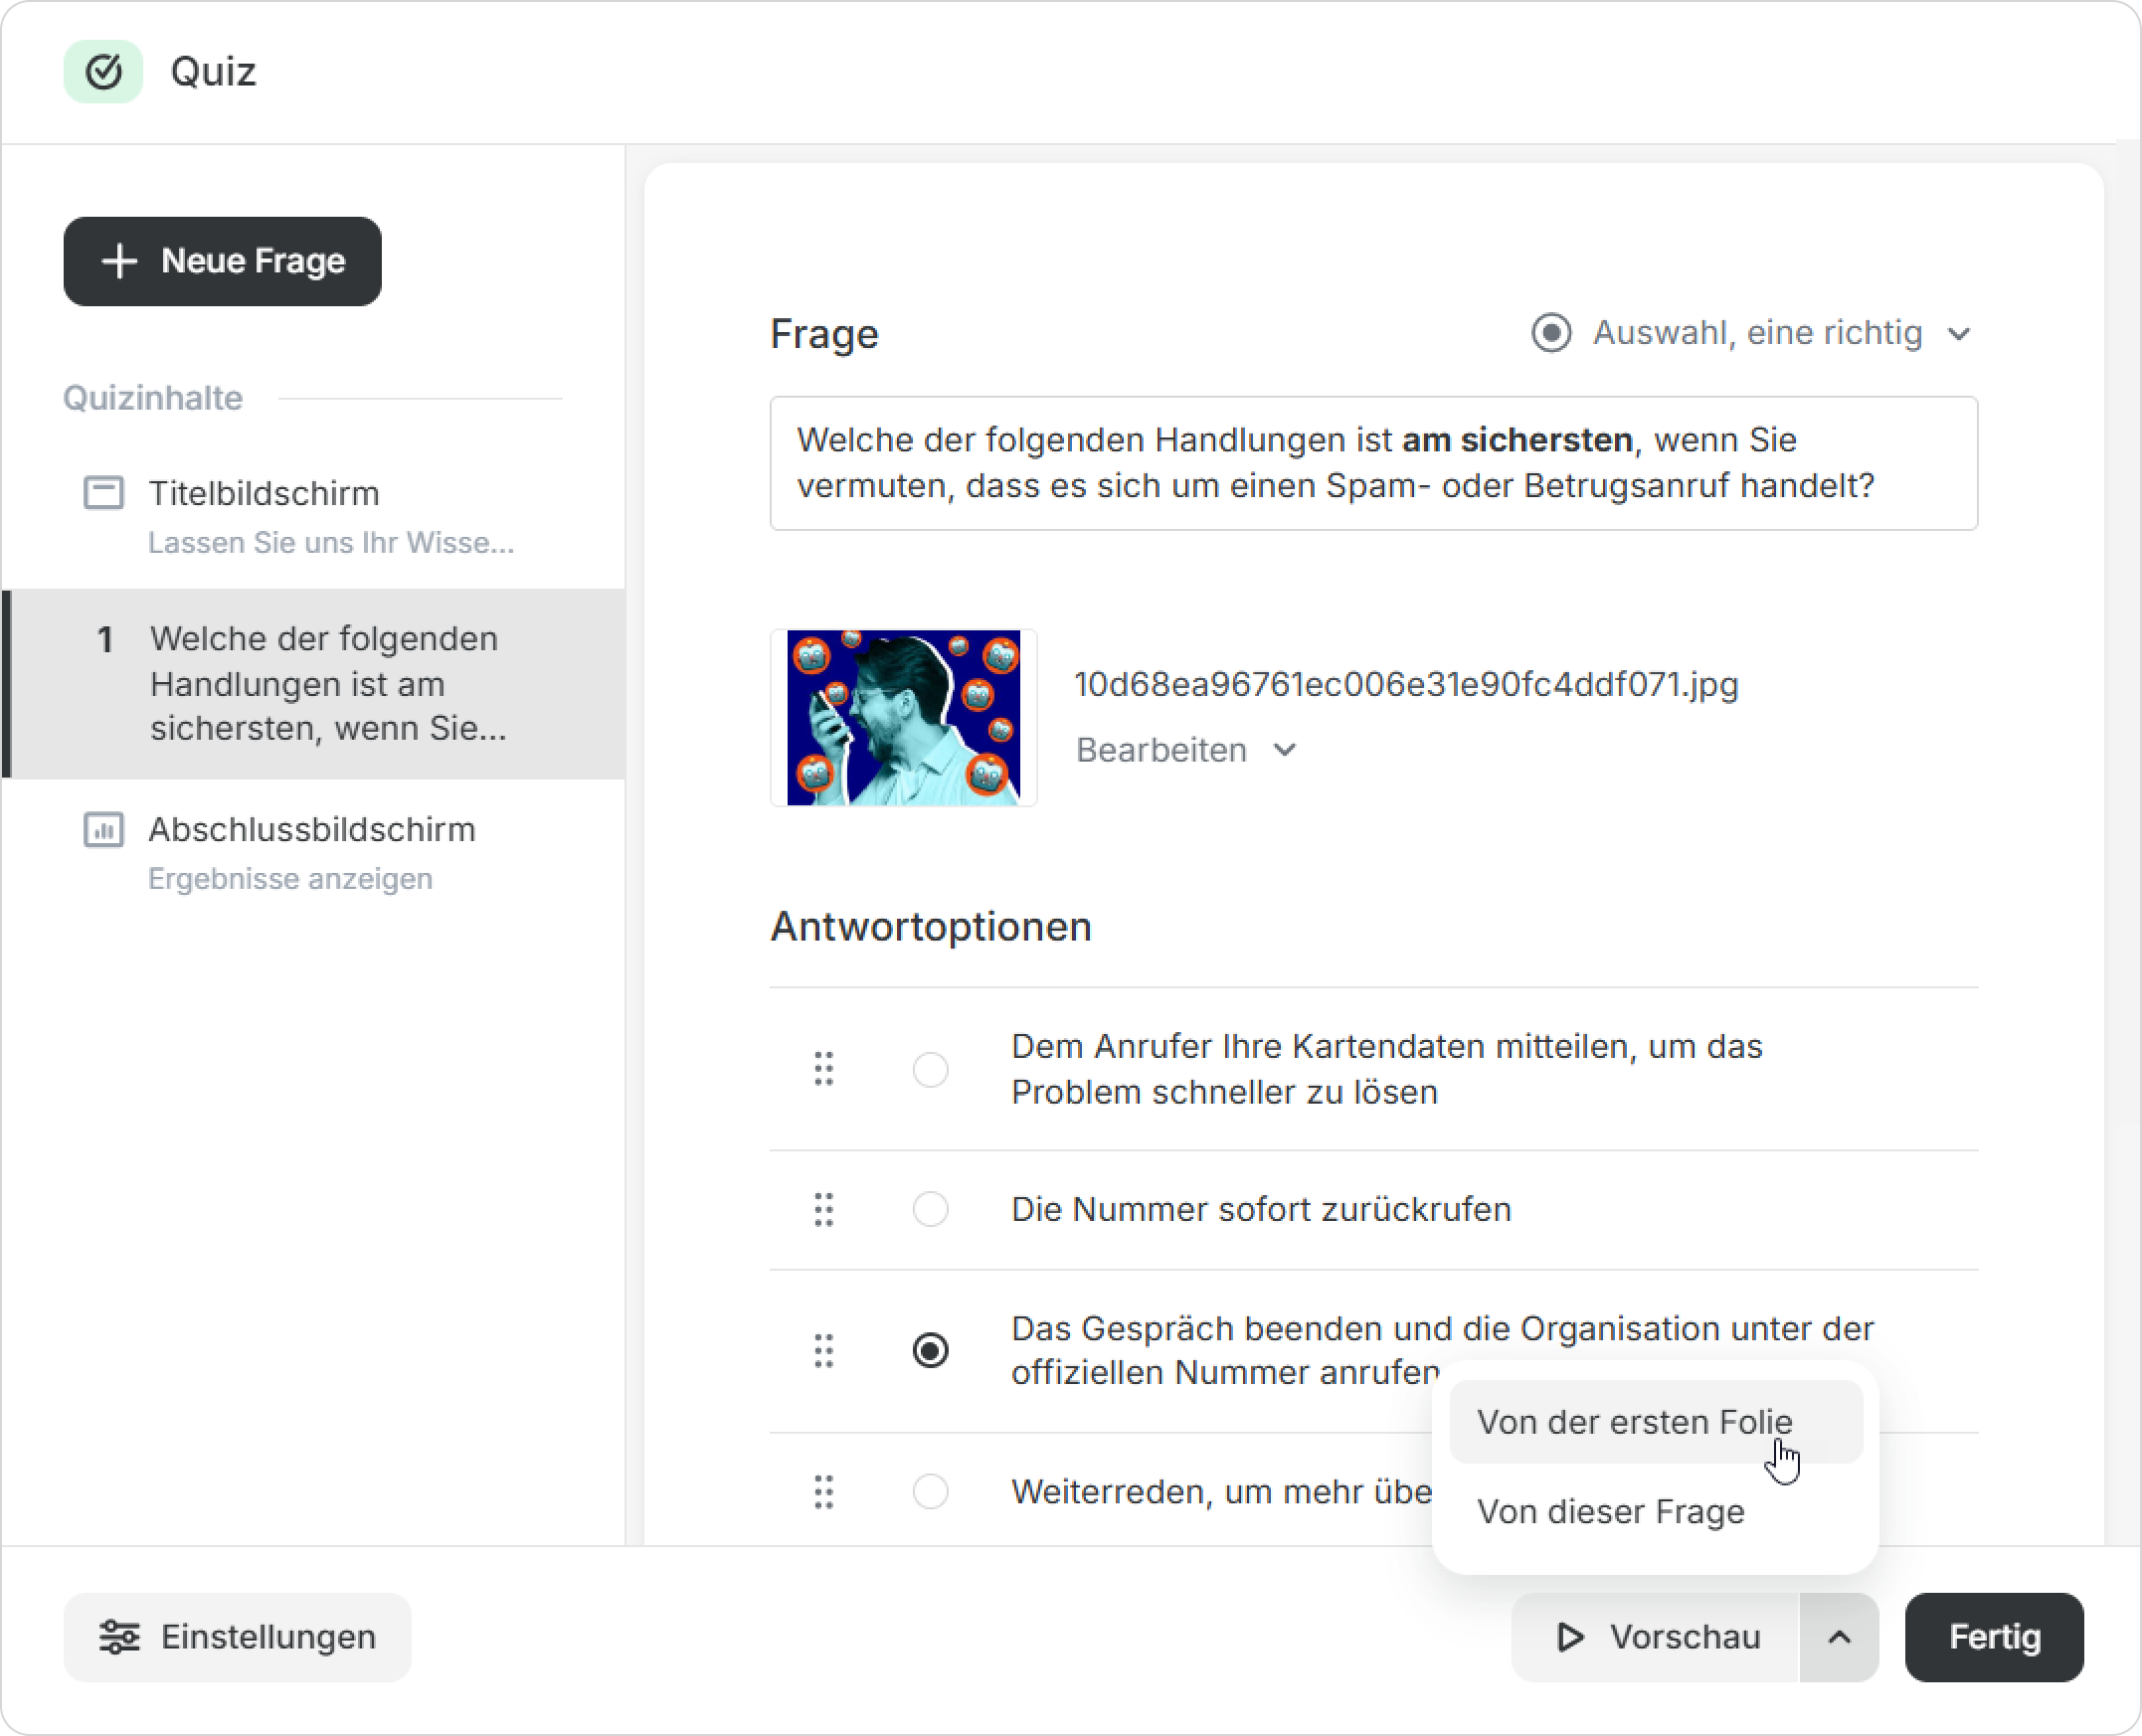Select radio for 'Weiterreden' answer option
Image resolution: width=2142 pixels, height=1736 pixels.
click(x=930, y=1492)
